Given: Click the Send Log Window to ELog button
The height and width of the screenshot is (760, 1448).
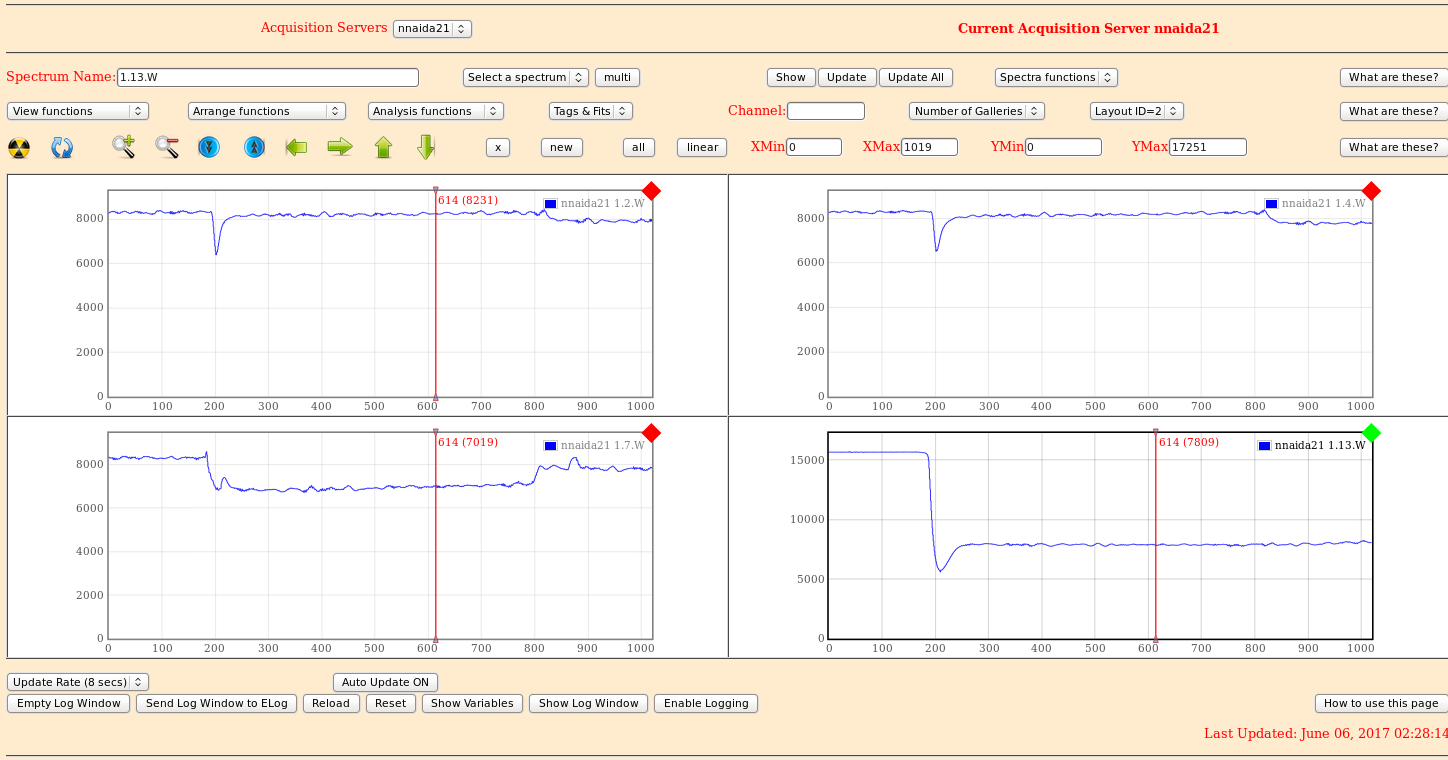Looking at the screenshot, I should pyautogui.click(x=216, y=703).
